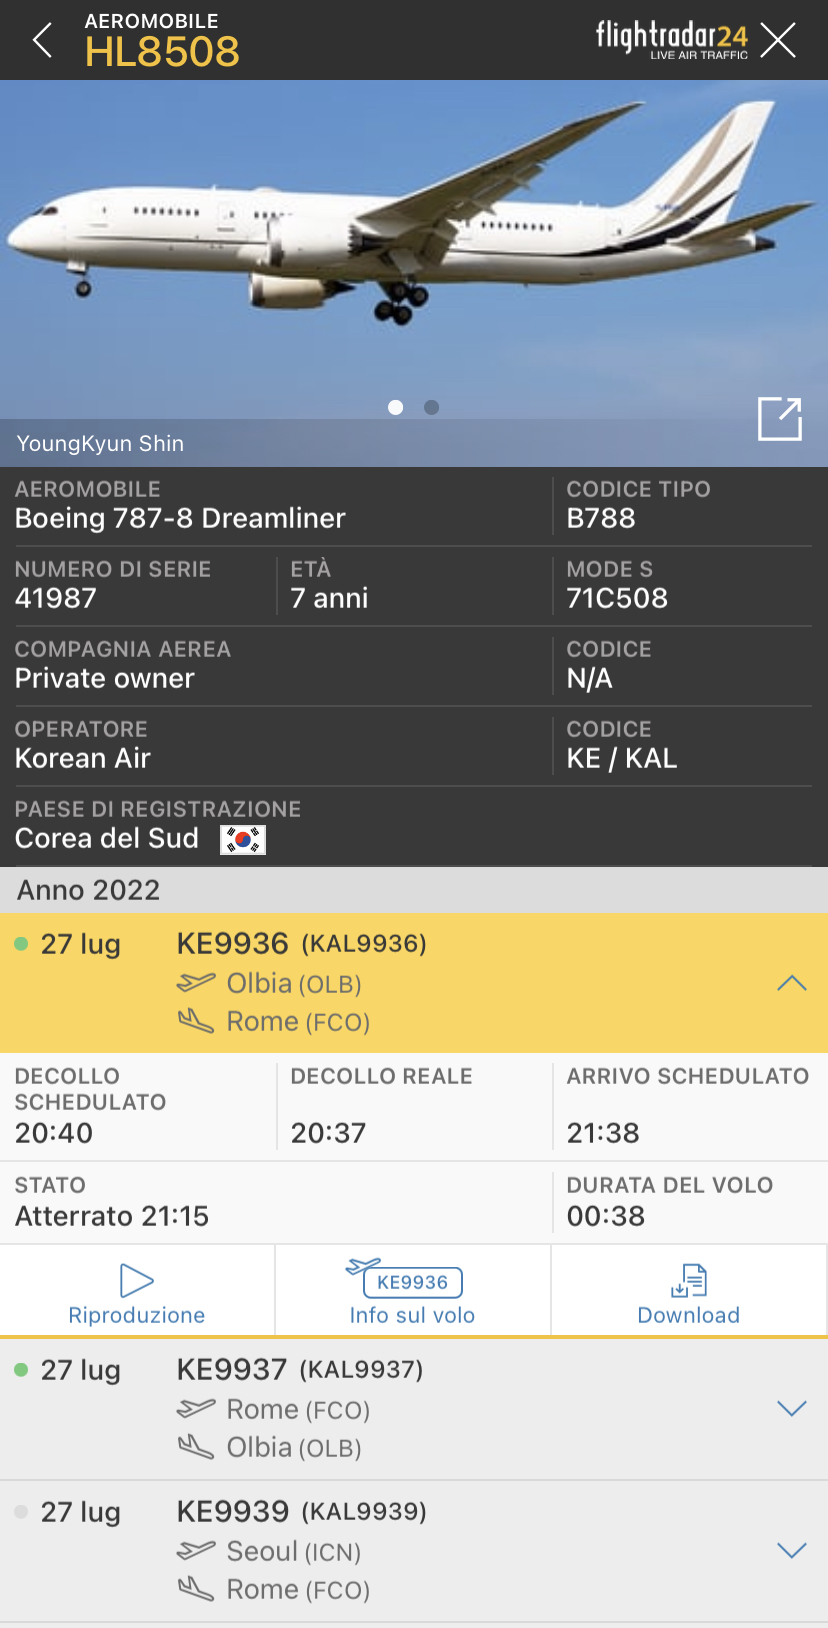
Task: Tap the landing icon beside Rome (FCO) in KE9936
Action: (x=196, y=1021)
